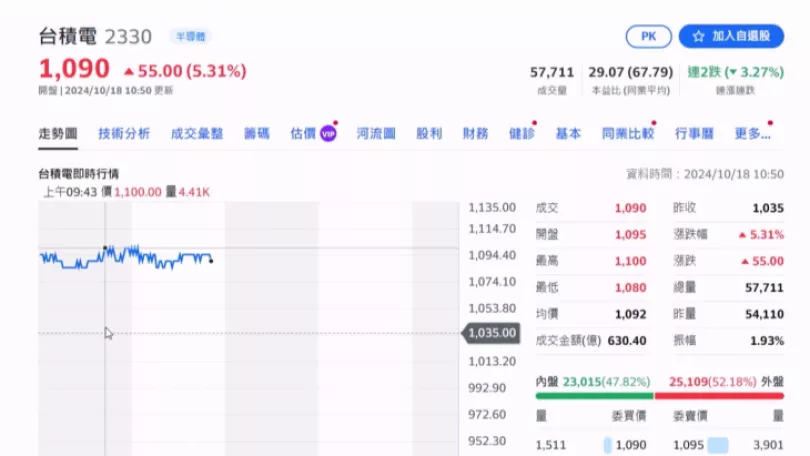Click the 1,035.00 reference price marker

(490, 333)
